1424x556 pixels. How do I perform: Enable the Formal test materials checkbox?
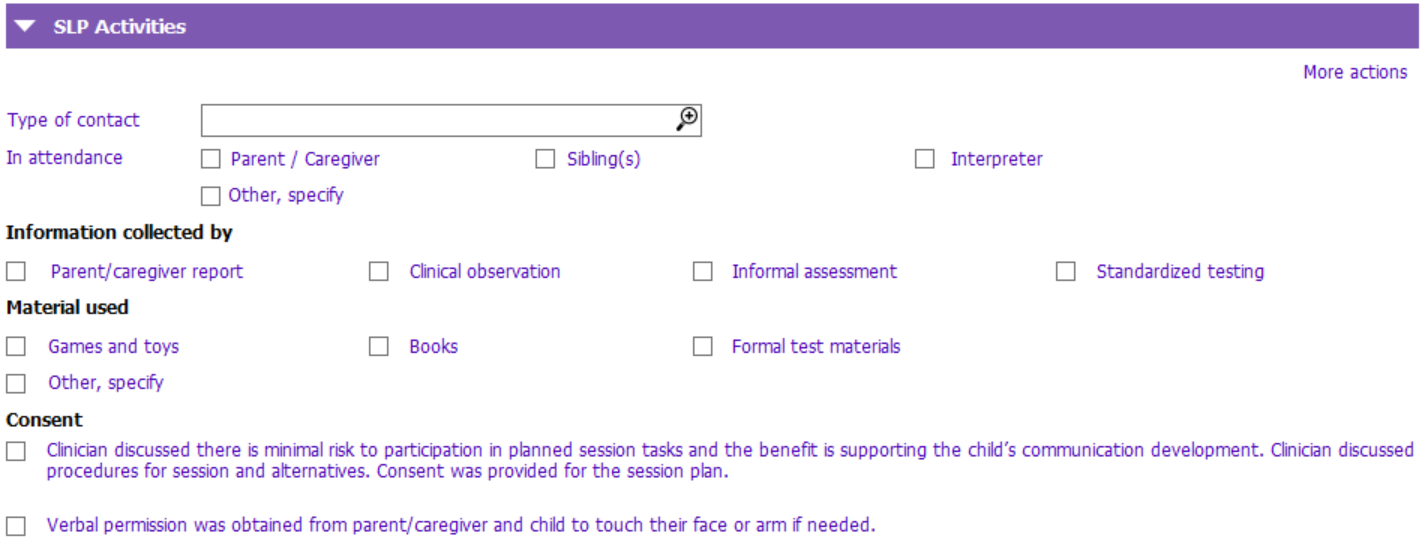(x=703, y=347)
